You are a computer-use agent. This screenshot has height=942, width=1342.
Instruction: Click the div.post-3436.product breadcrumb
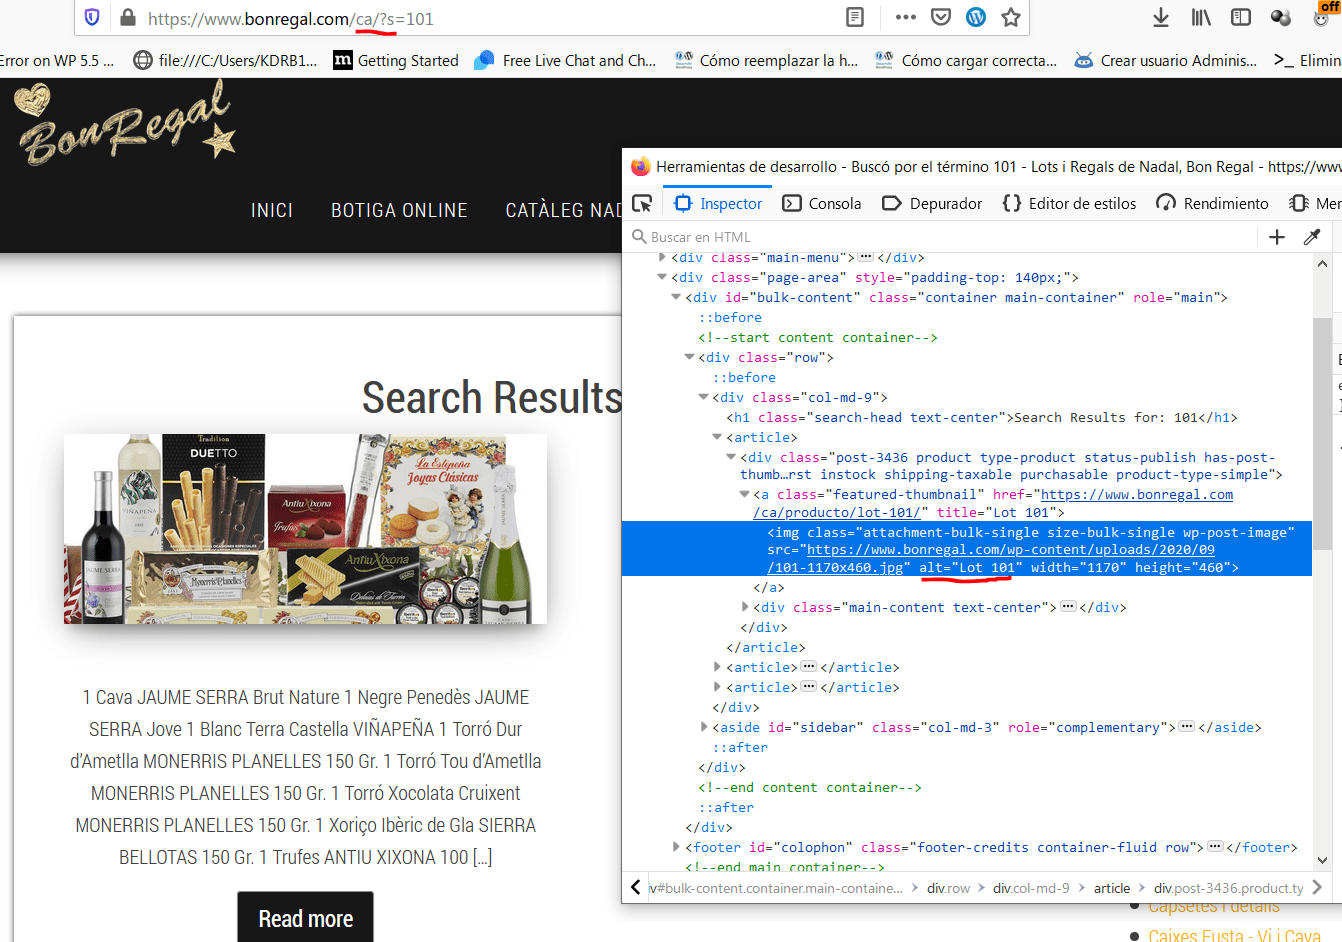(x=1229, y=888)
